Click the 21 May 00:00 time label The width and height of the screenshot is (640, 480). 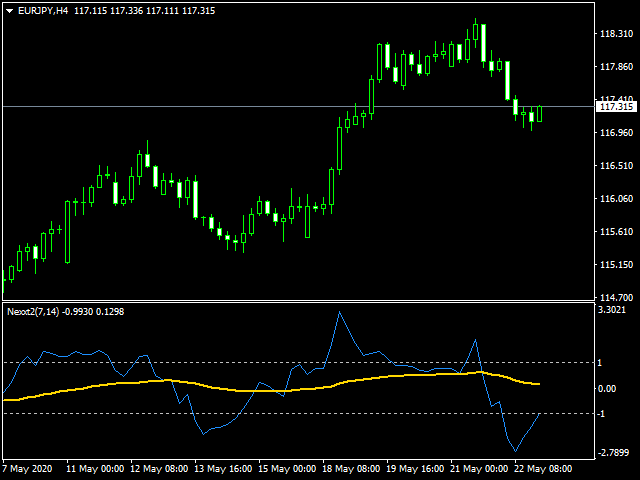click(x=479, y=469)
